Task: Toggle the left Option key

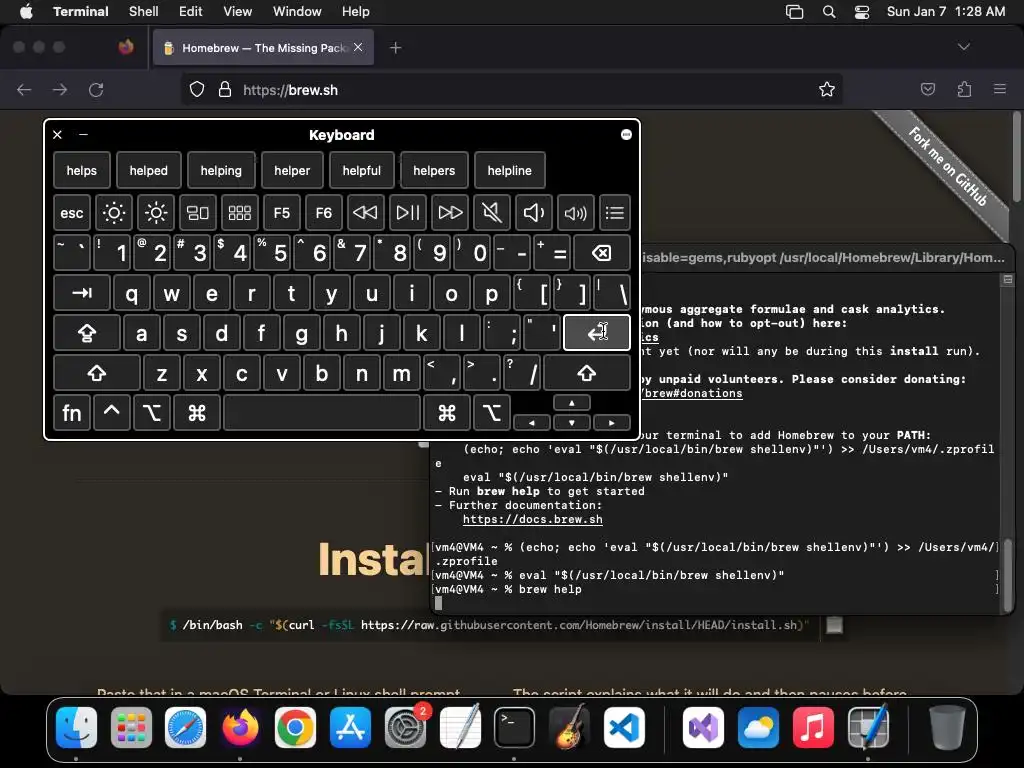Action: tap(152, 413)
